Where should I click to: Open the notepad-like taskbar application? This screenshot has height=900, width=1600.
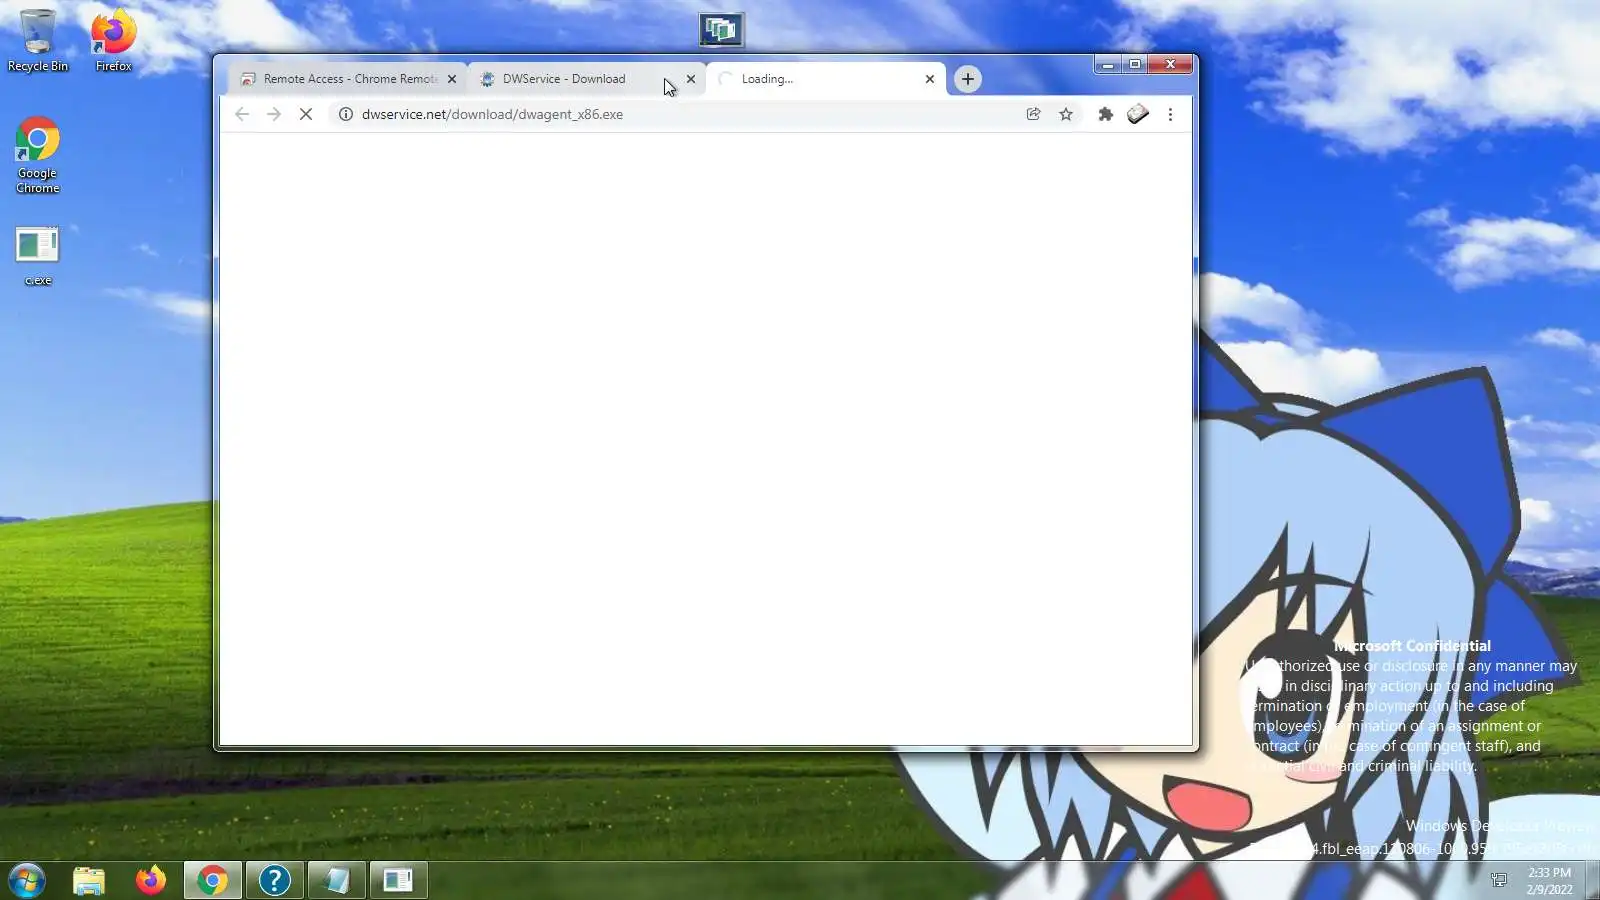tap(337, 880)
